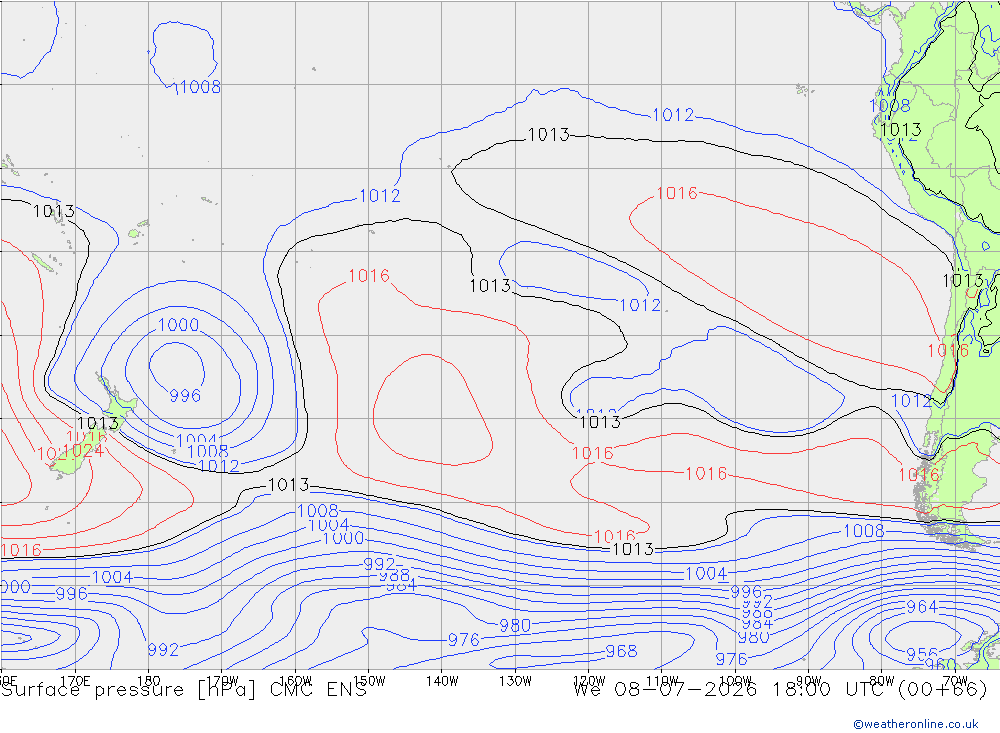
Task: Click the 964 isobar label
Action: coord(922,607)
